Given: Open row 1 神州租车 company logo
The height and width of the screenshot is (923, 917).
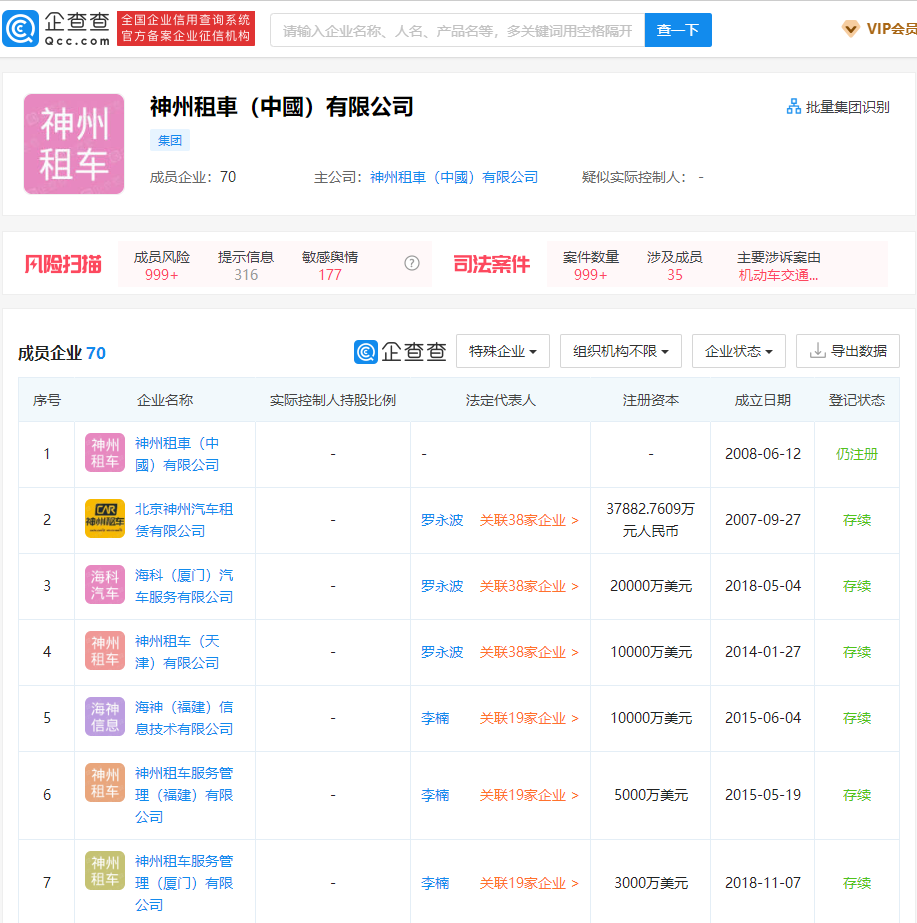Looking at the screenshot, I should click(105, 453).
